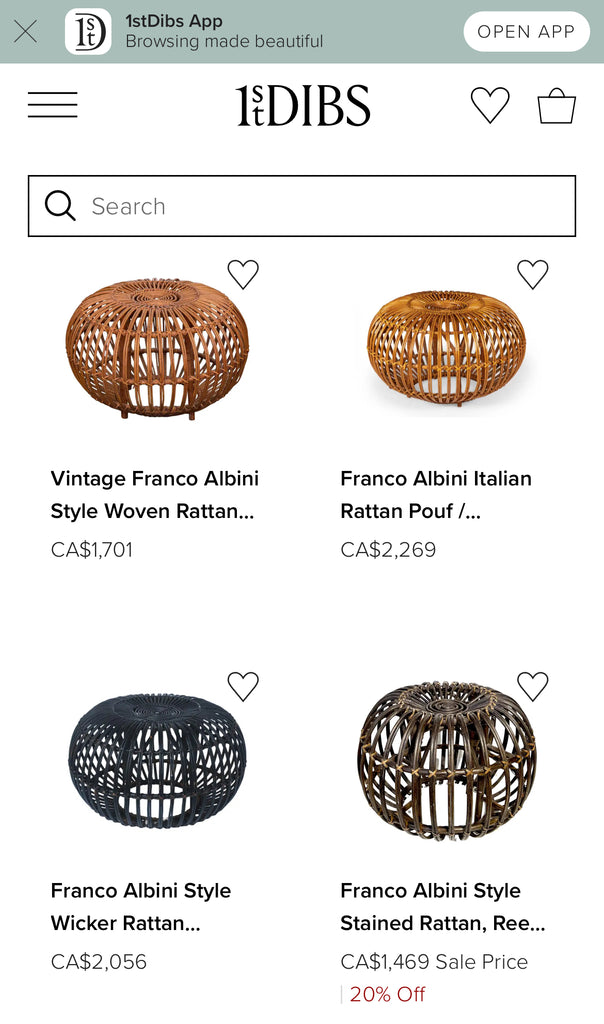Click the 20% Off sale label
Viewport: 604px width, 1024px height.
pyautogui.click(x=391, y=996)
